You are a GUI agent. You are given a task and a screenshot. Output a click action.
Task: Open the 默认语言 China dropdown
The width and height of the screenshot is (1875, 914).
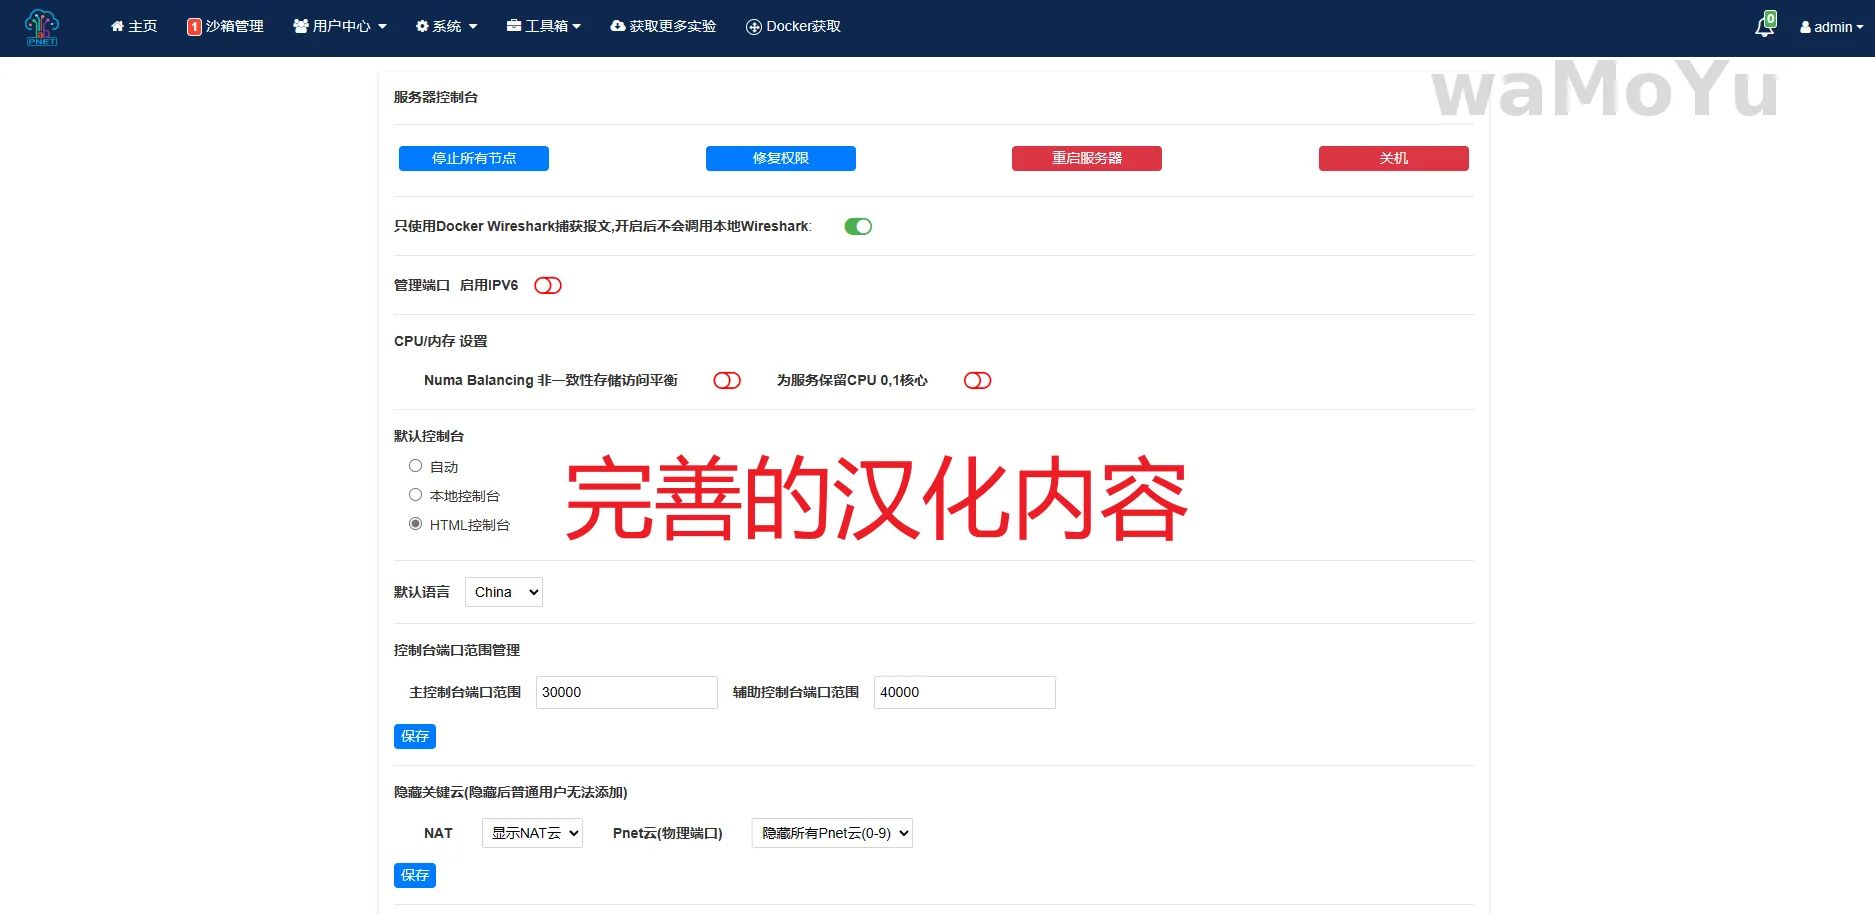coord(504,593)
